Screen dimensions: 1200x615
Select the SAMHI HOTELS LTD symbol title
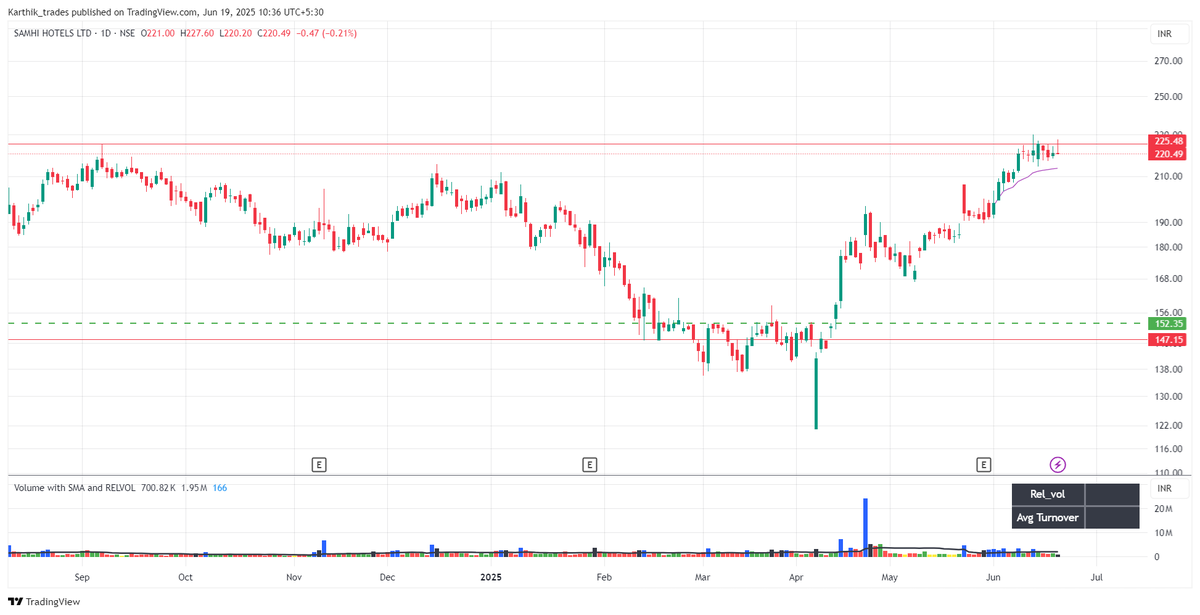(53, 33)
